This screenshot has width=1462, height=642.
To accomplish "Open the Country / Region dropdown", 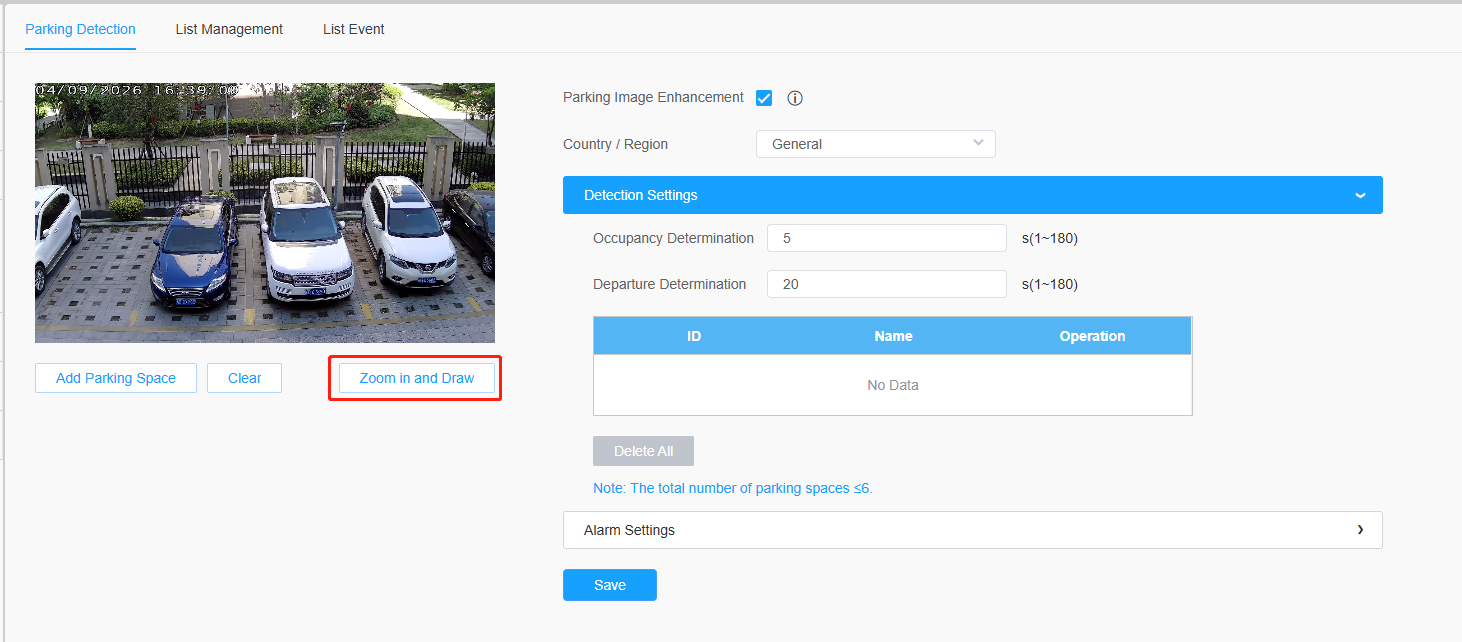I will [x=876, y=144].
